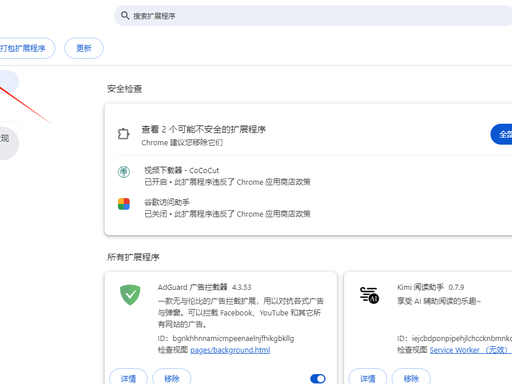Click the search magnifier icon
This screenshot has width=512, height=384.
click(x=125, y=15)
